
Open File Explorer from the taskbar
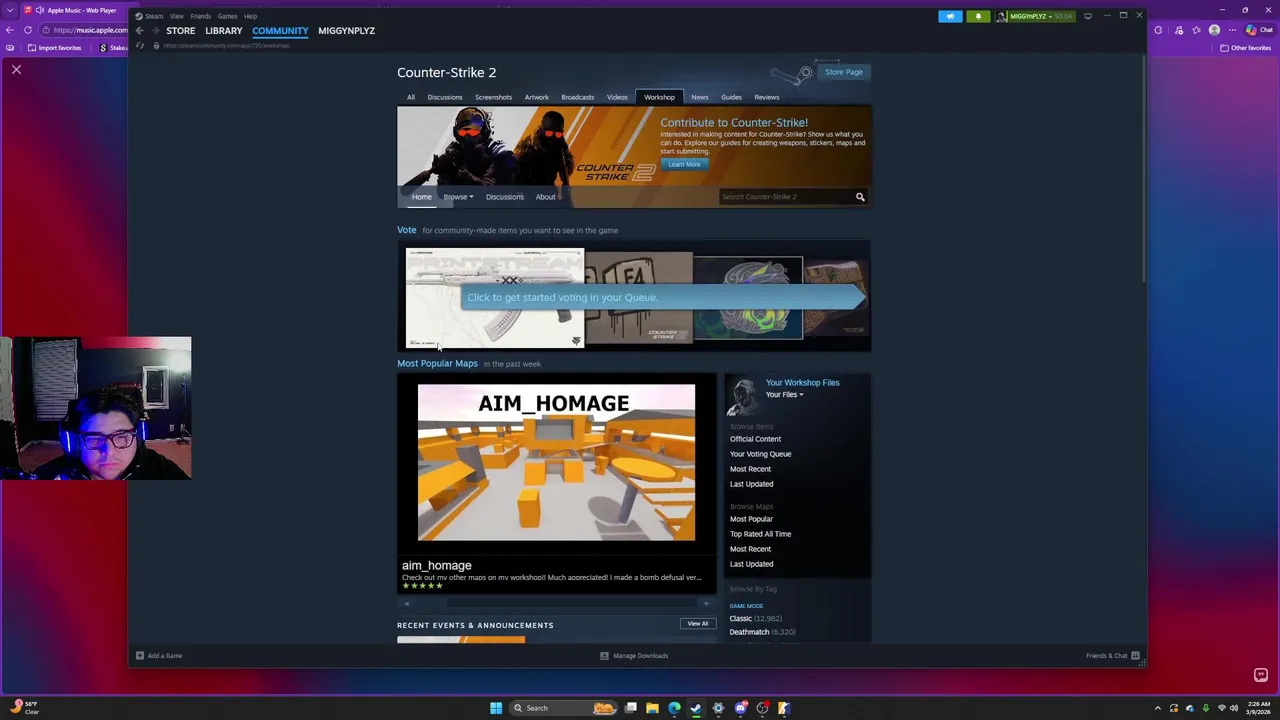652,708
